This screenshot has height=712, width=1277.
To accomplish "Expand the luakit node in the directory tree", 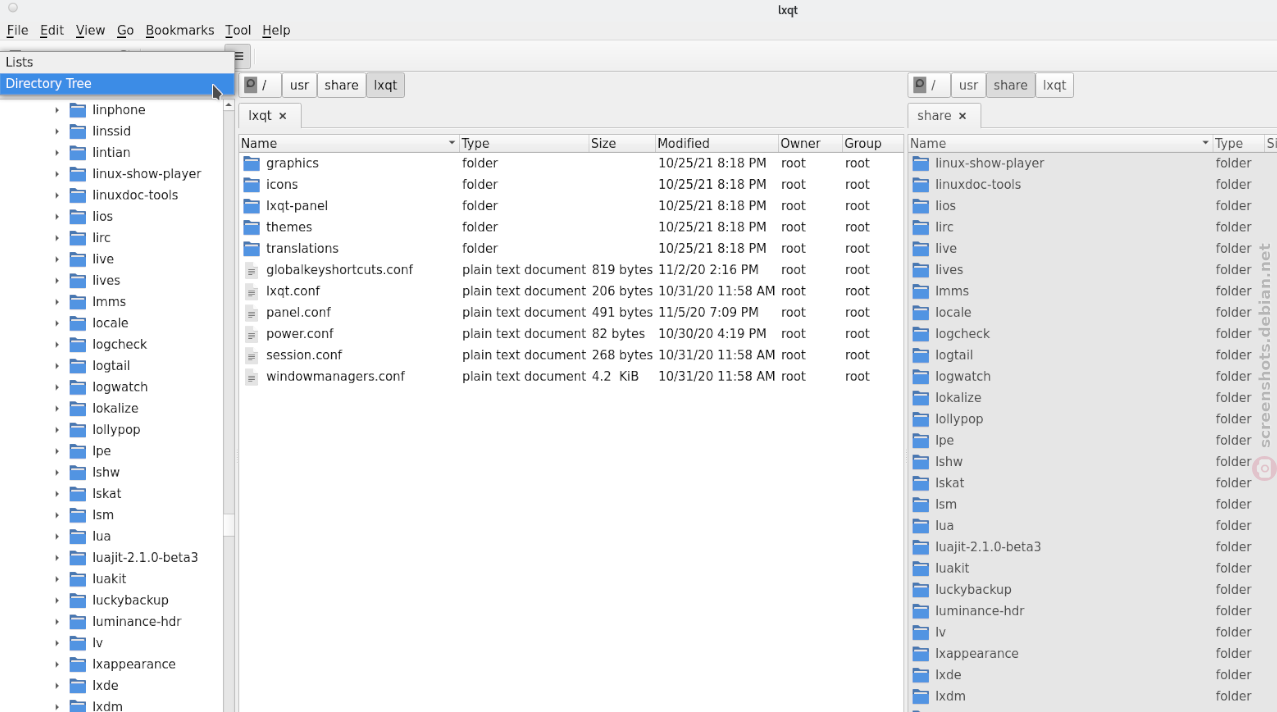I will coord(57,579).
